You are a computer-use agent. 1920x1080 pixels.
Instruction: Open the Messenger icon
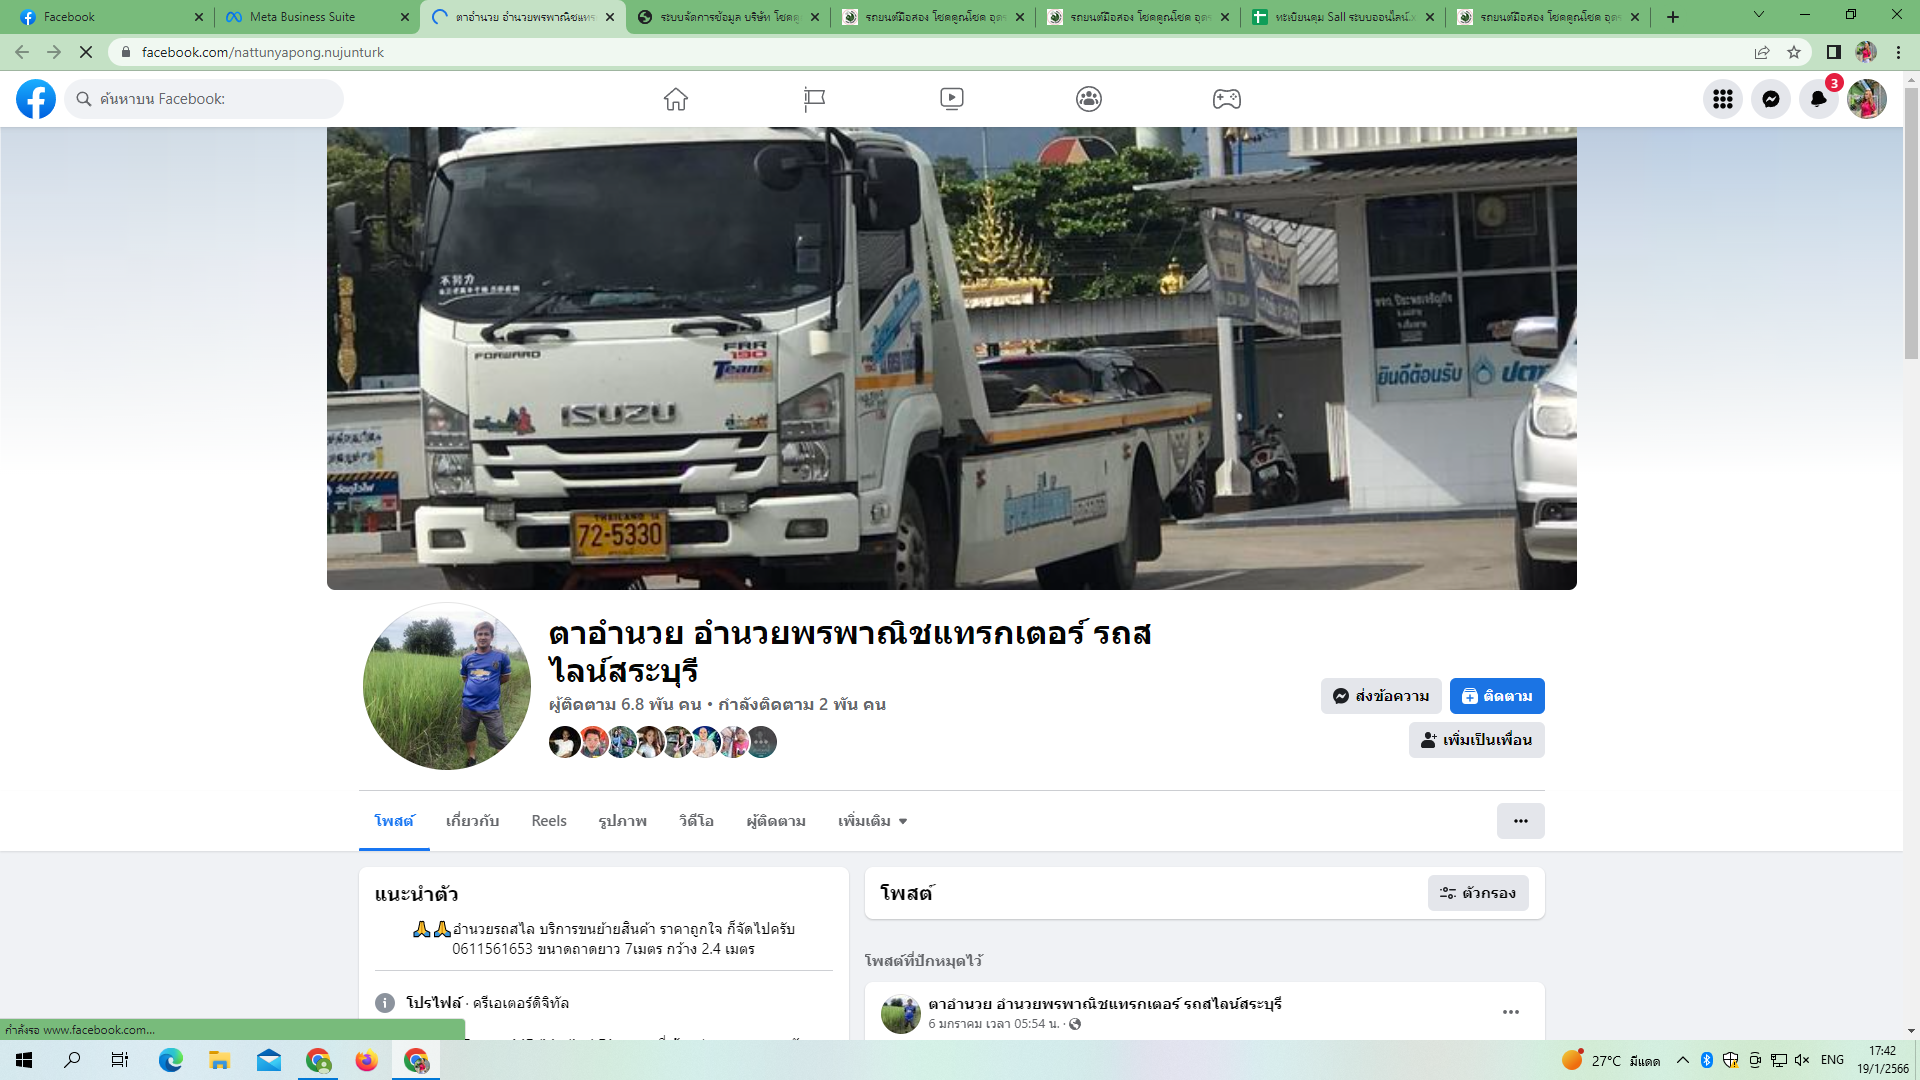click(1771, 99)
